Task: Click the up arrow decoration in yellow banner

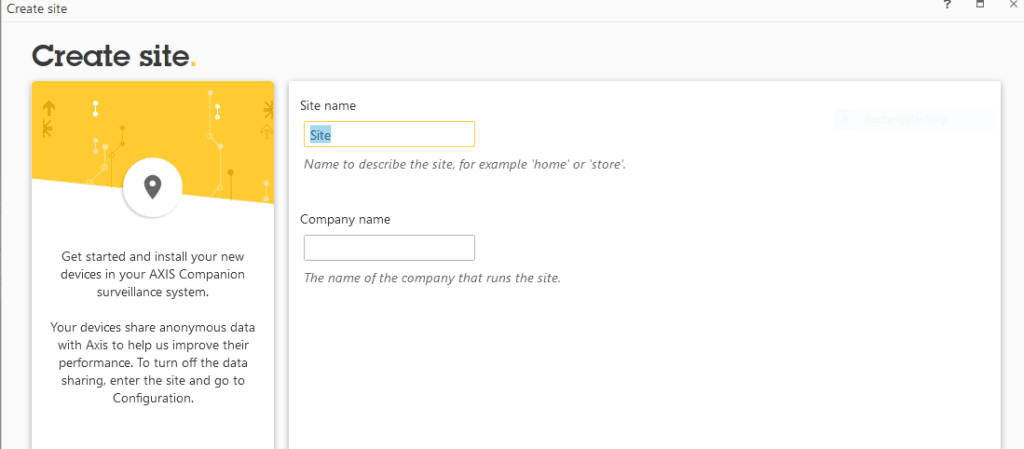Action: coord(49,108)
